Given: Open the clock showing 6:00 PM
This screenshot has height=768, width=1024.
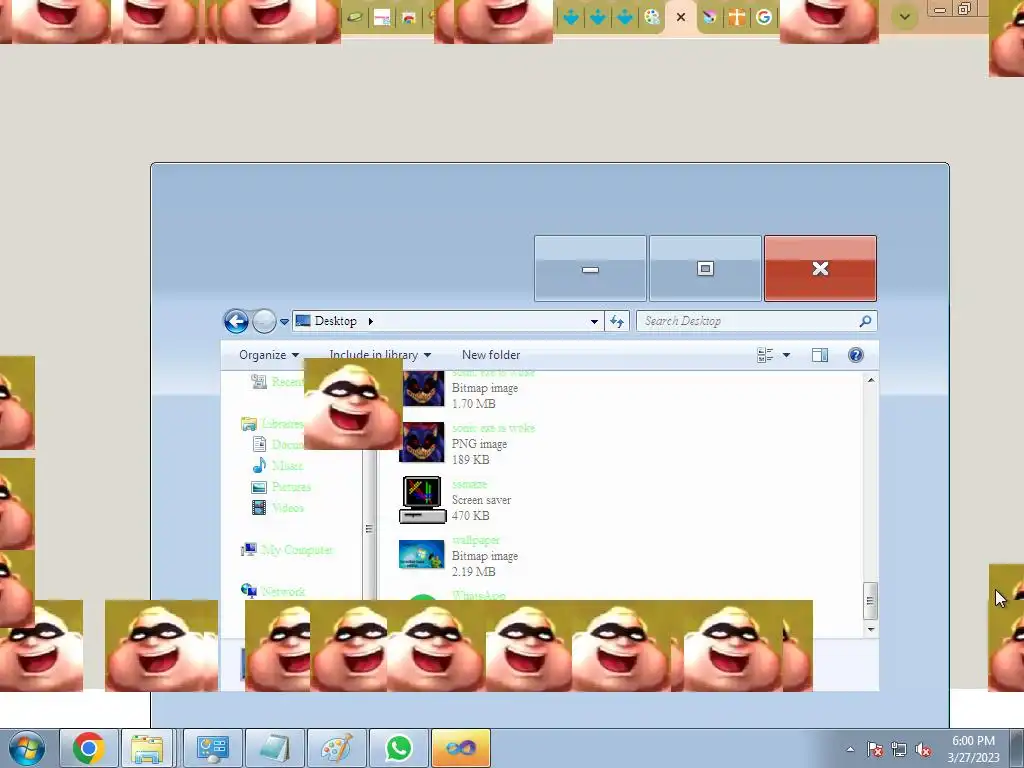Looking at the screenshot, I should [973, 749].
